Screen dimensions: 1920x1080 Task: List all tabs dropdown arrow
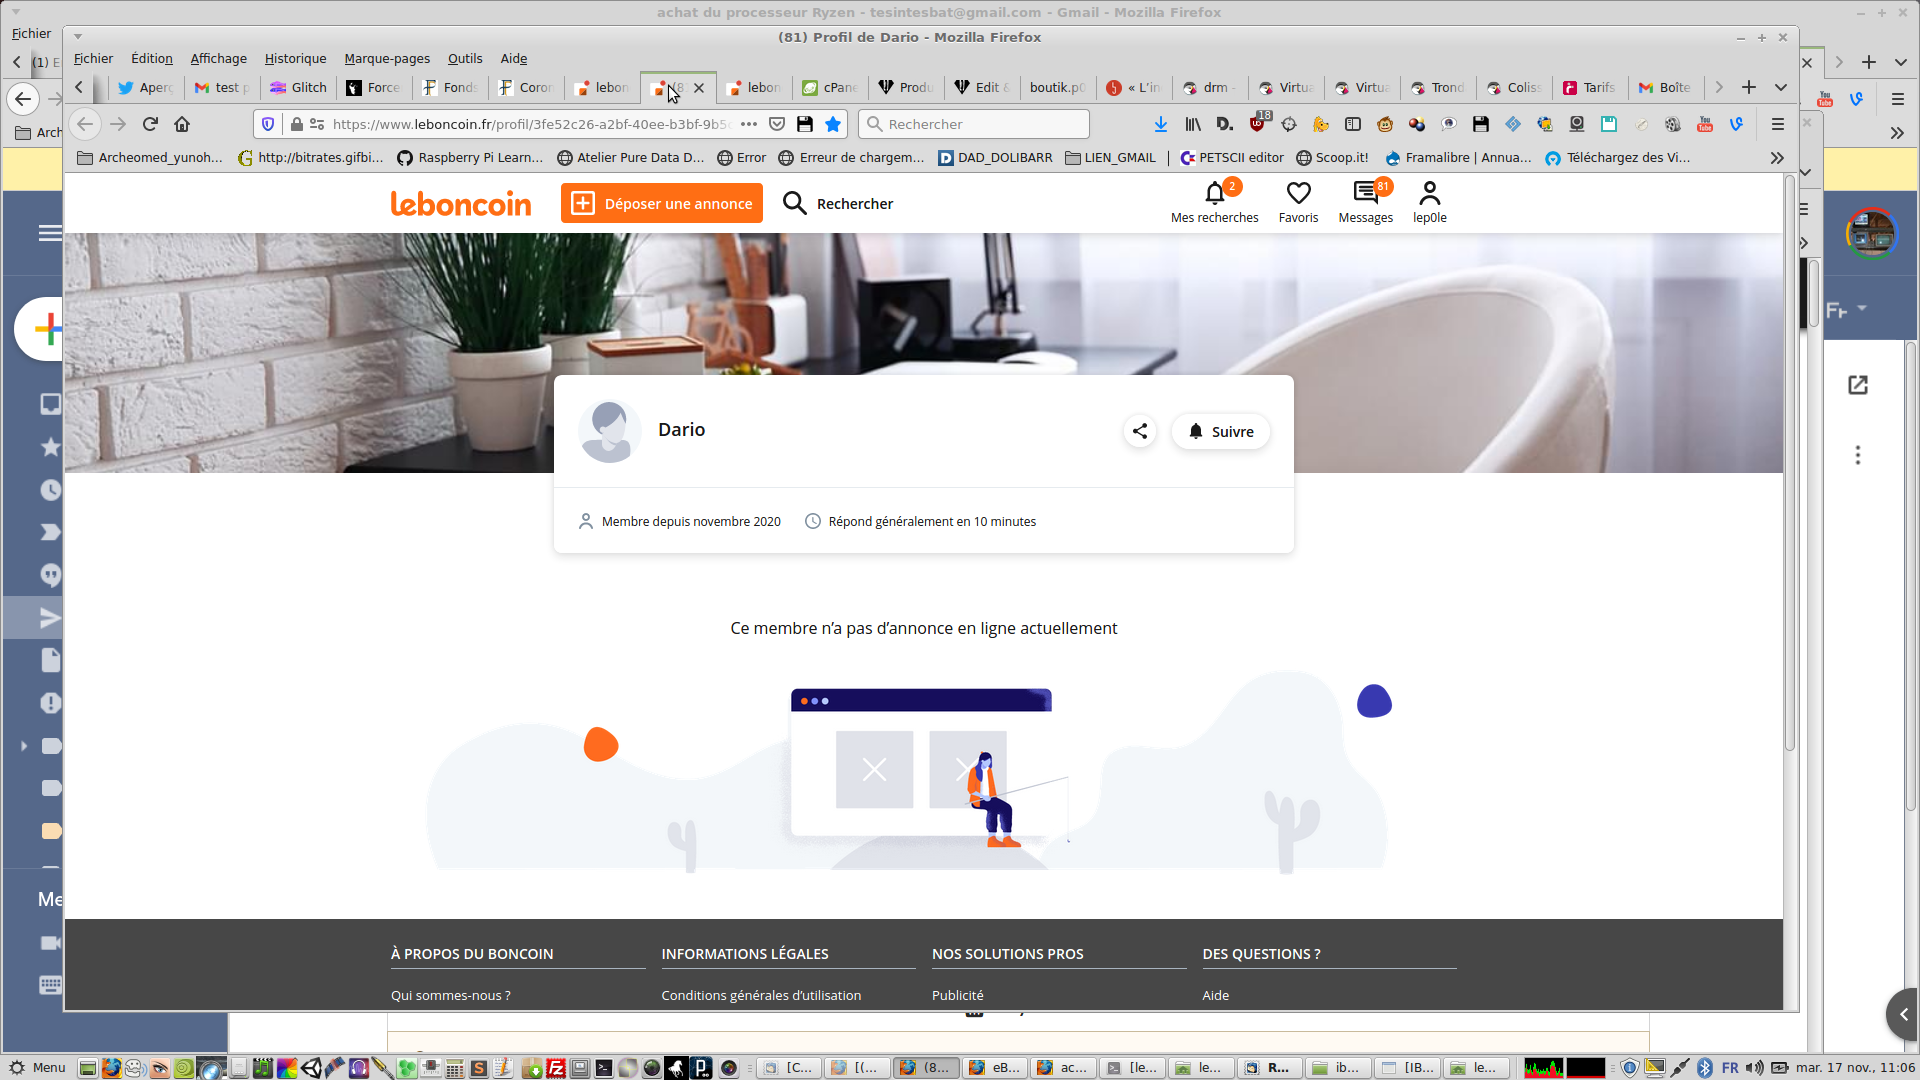pos(1781,87)
